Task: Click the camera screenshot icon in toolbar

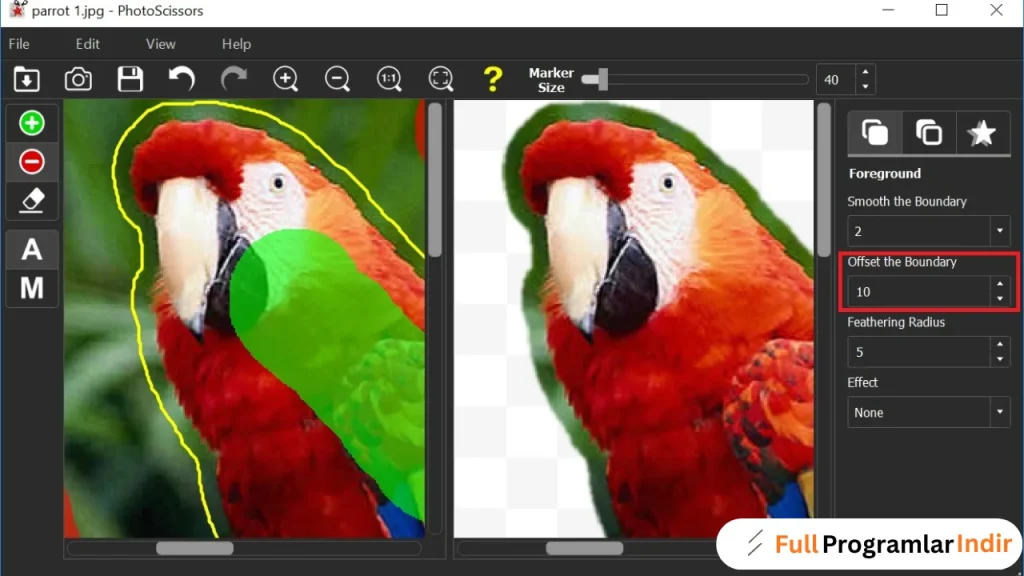Action: coord(78,80)
